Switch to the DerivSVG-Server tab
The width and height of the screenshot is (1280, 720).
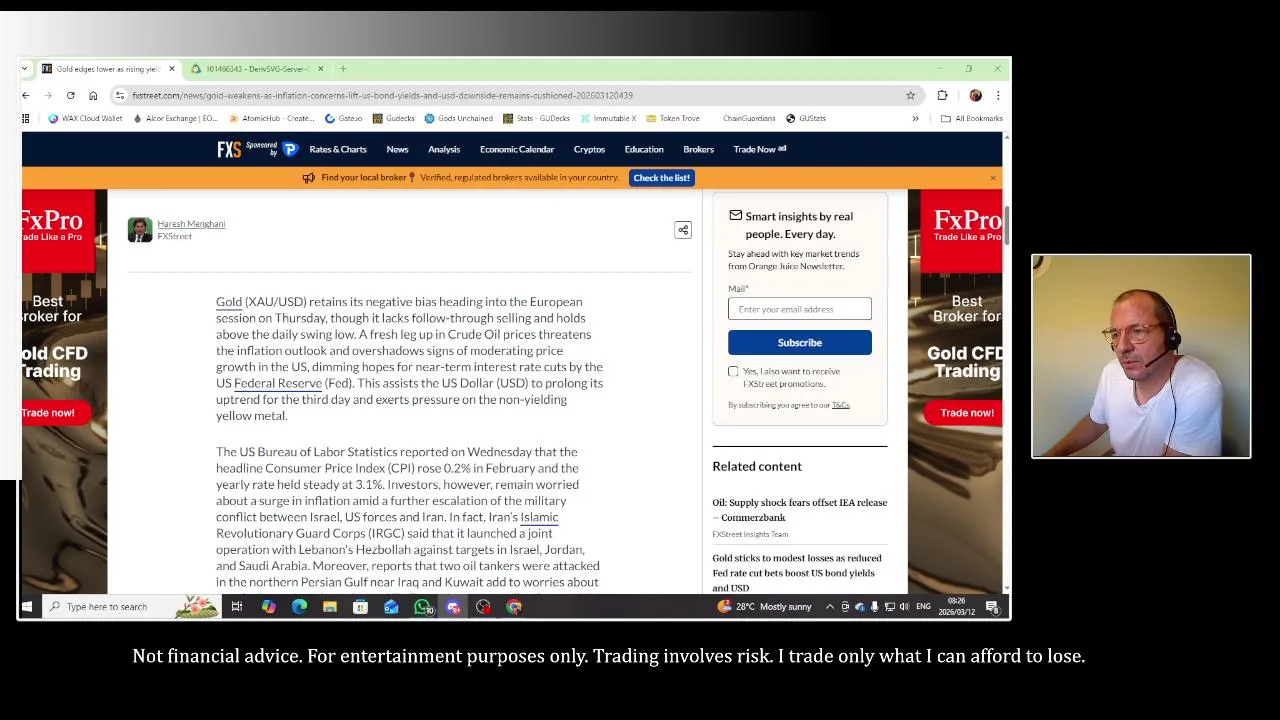point(257,69)
